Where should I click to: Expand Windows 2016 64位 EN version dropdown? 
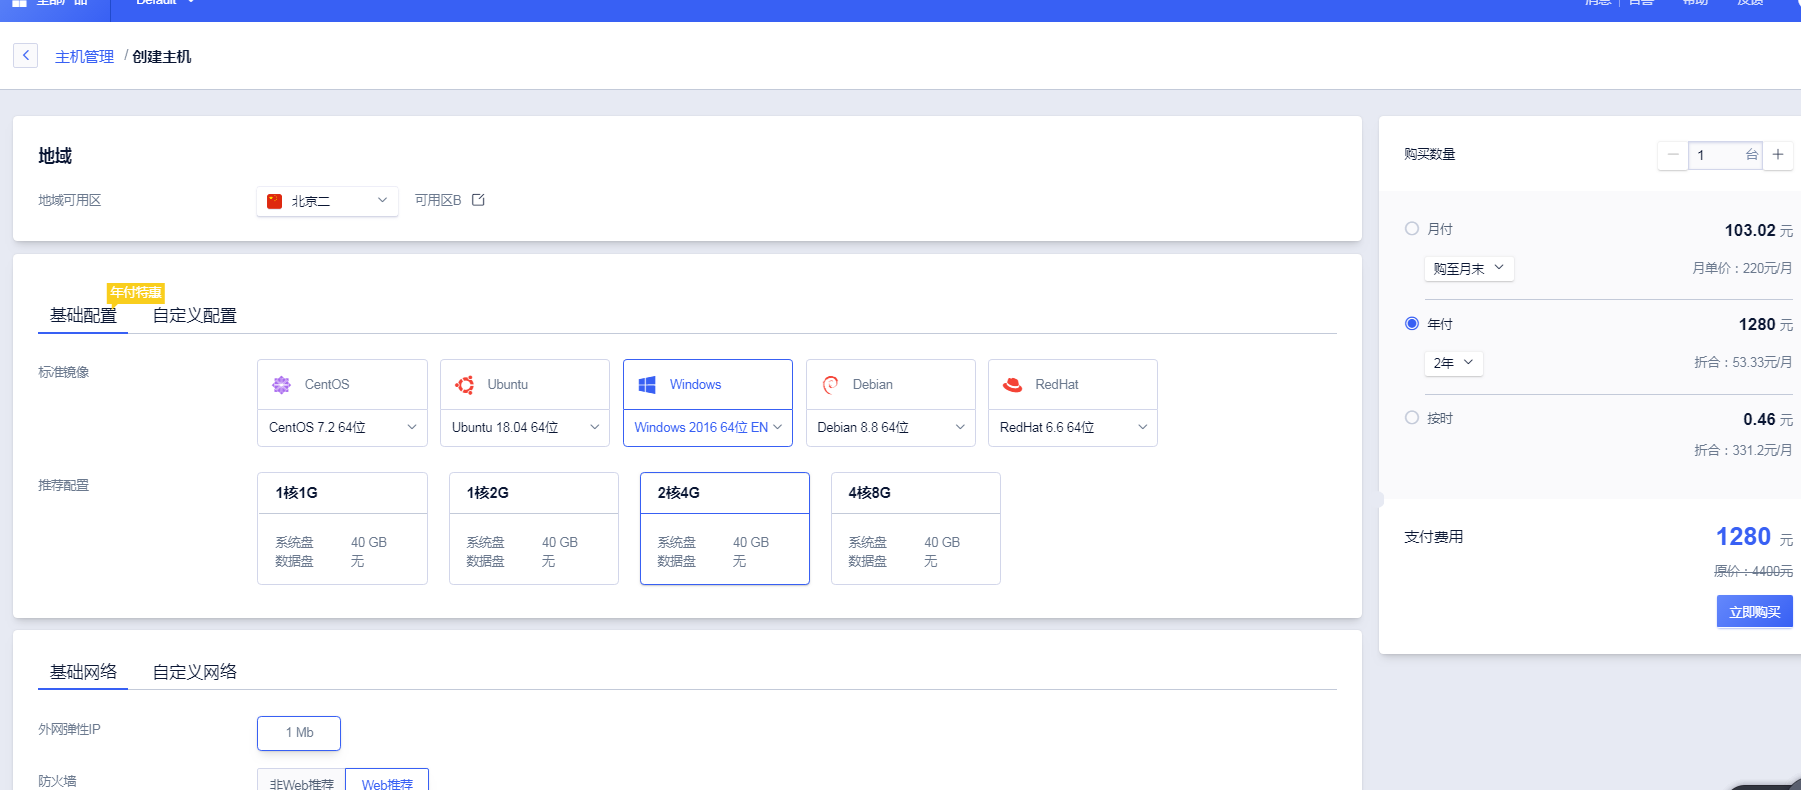(x=708, y=428)
